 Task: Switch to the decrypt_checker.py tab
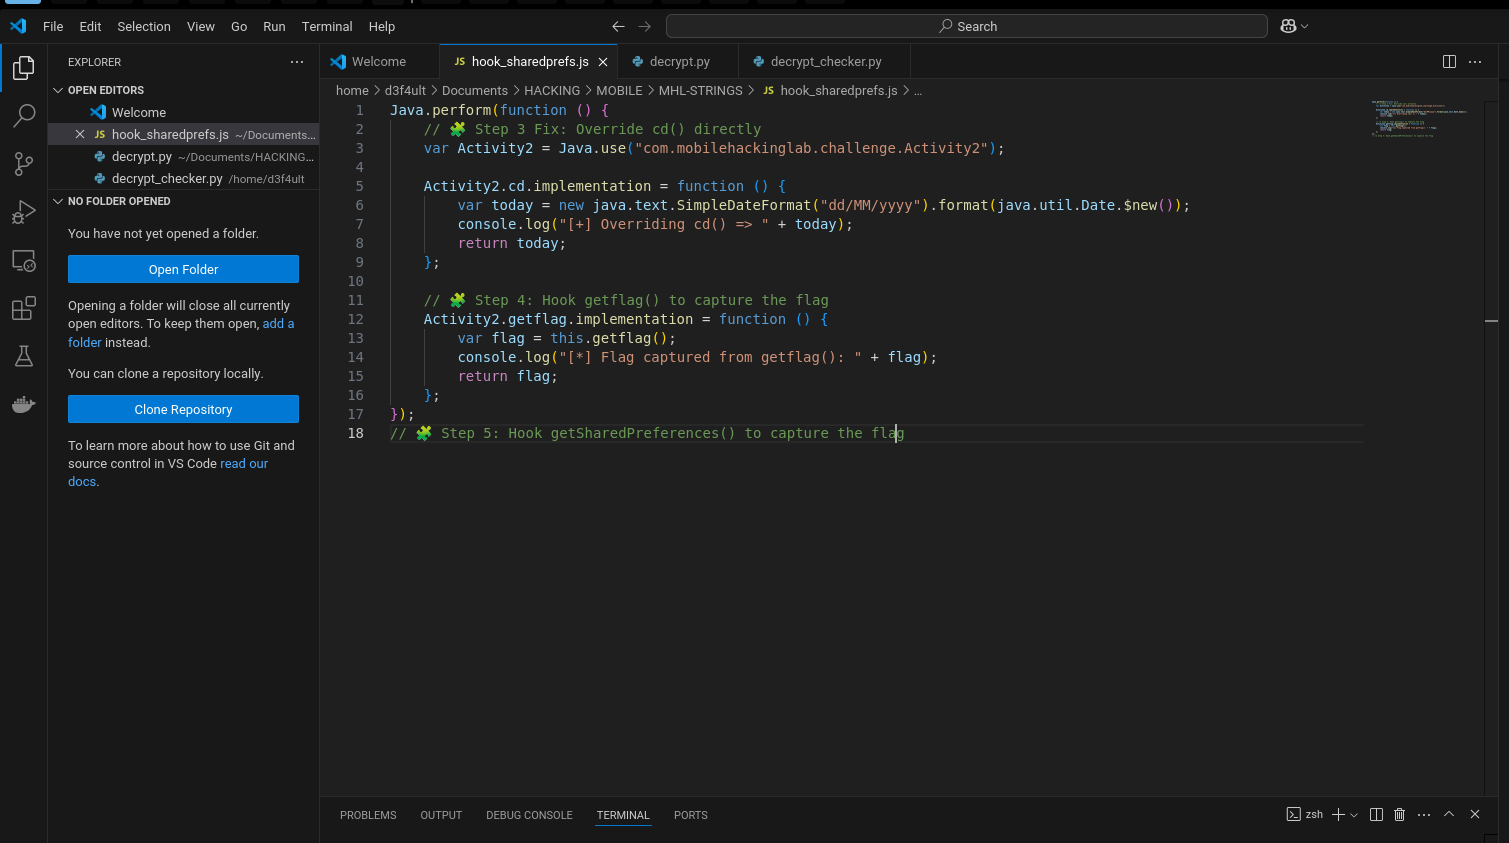824,62
